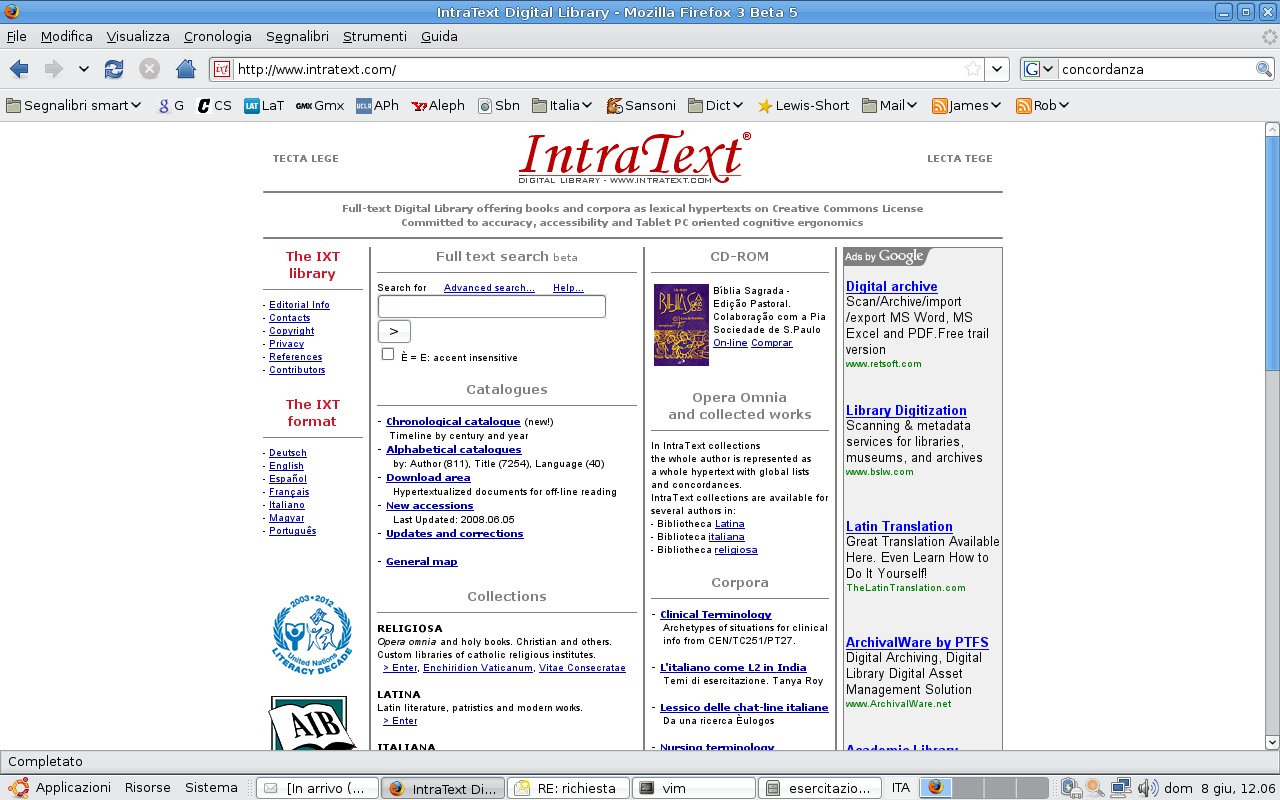1280x800 pixels.
Task: Open the File menu
Action: point(17,36)
